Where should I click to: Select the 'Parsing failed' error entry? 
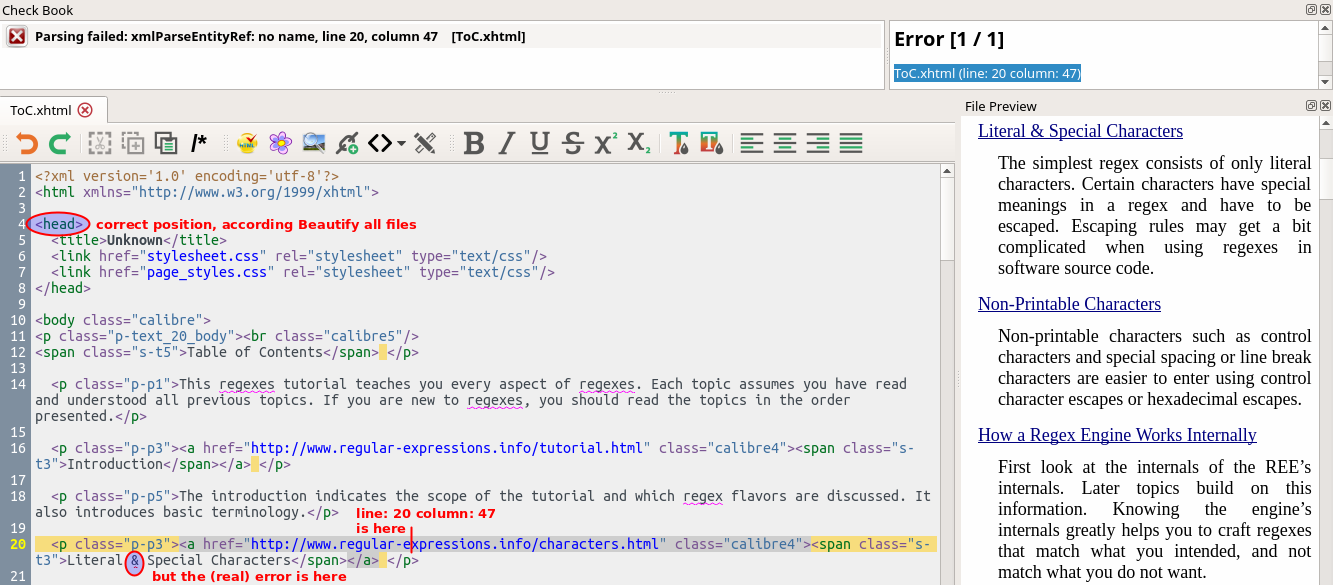[x=441, y=36]
